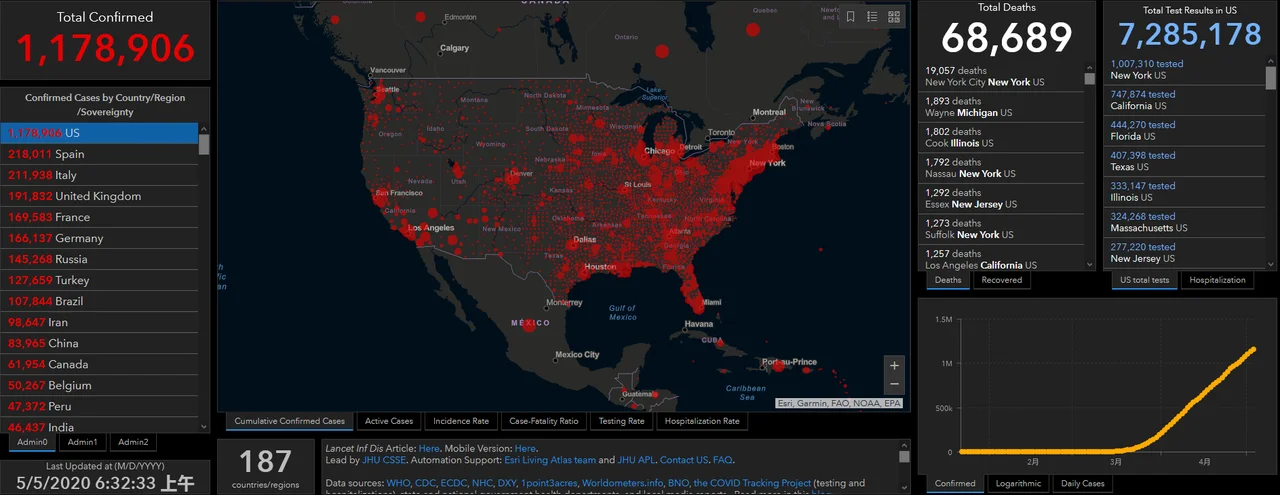Viewport: 1280px width, 495px height.
Task: Switch to Hospitalization Rate map tab
Action: [702, 421]
